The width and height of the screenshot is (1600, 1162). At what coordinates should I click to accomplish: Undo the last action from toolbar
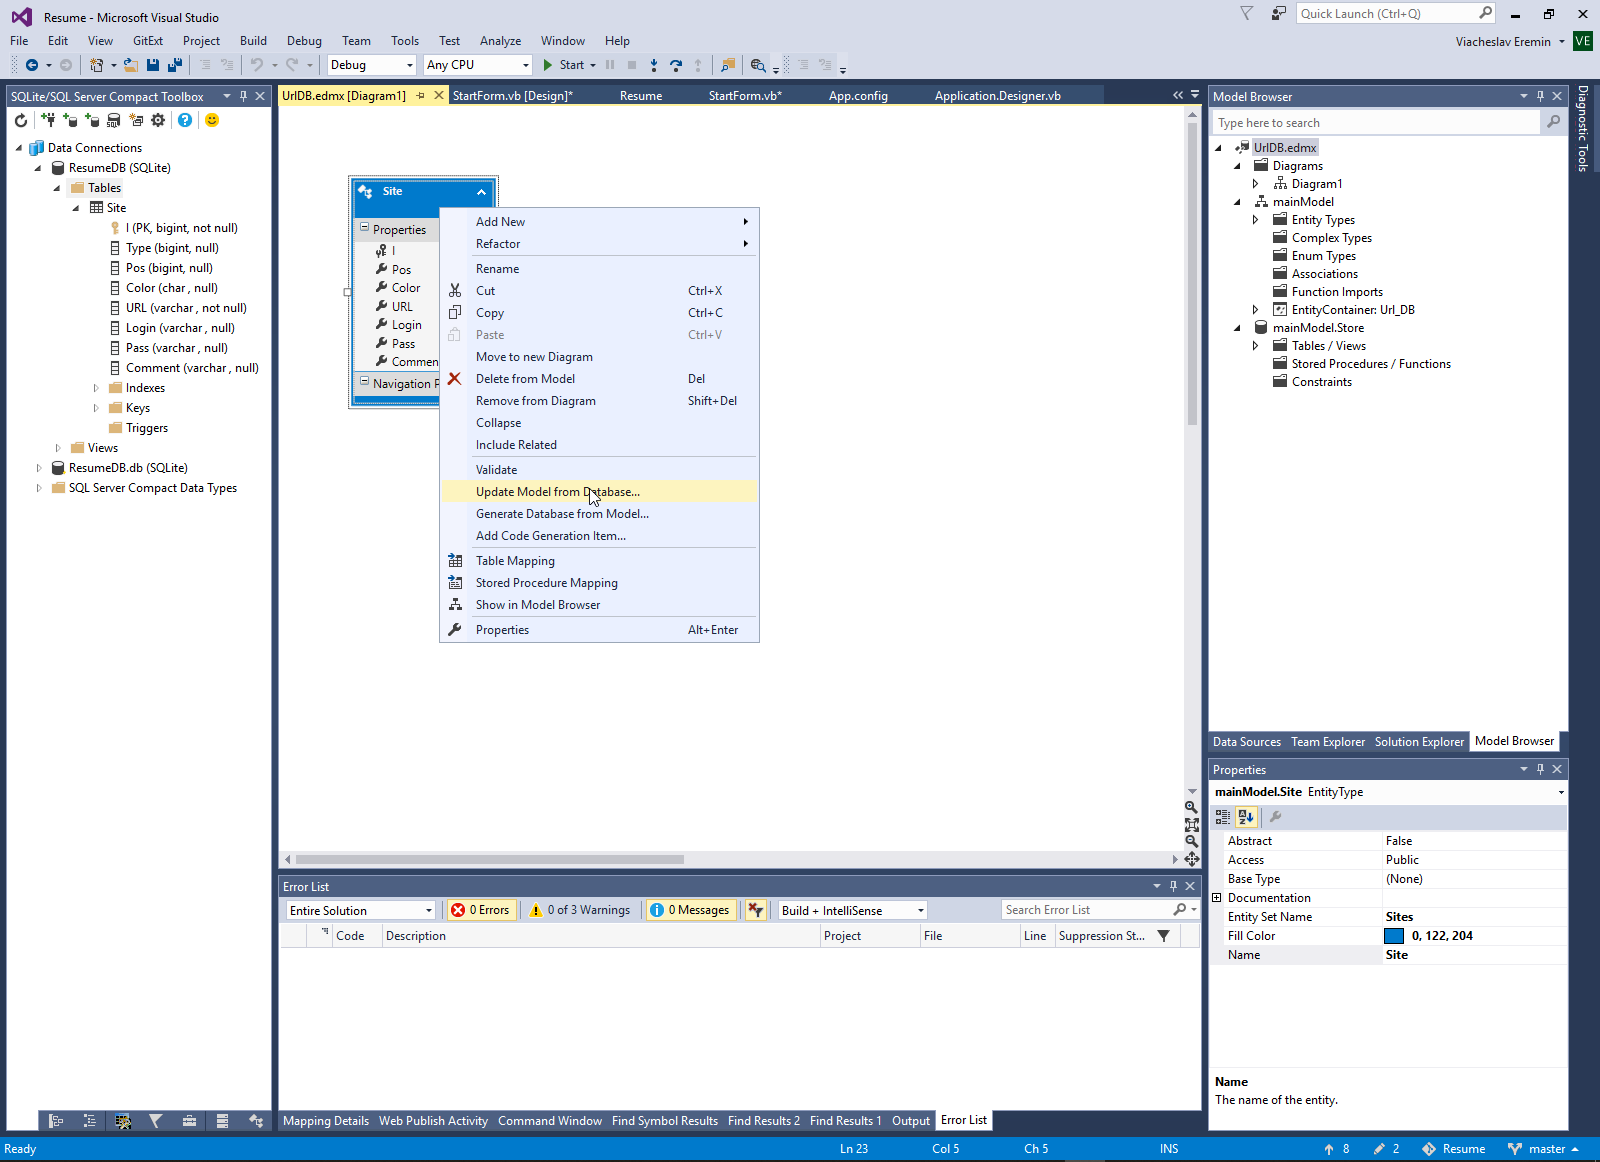pyautogui.click(x=257, y=65)
